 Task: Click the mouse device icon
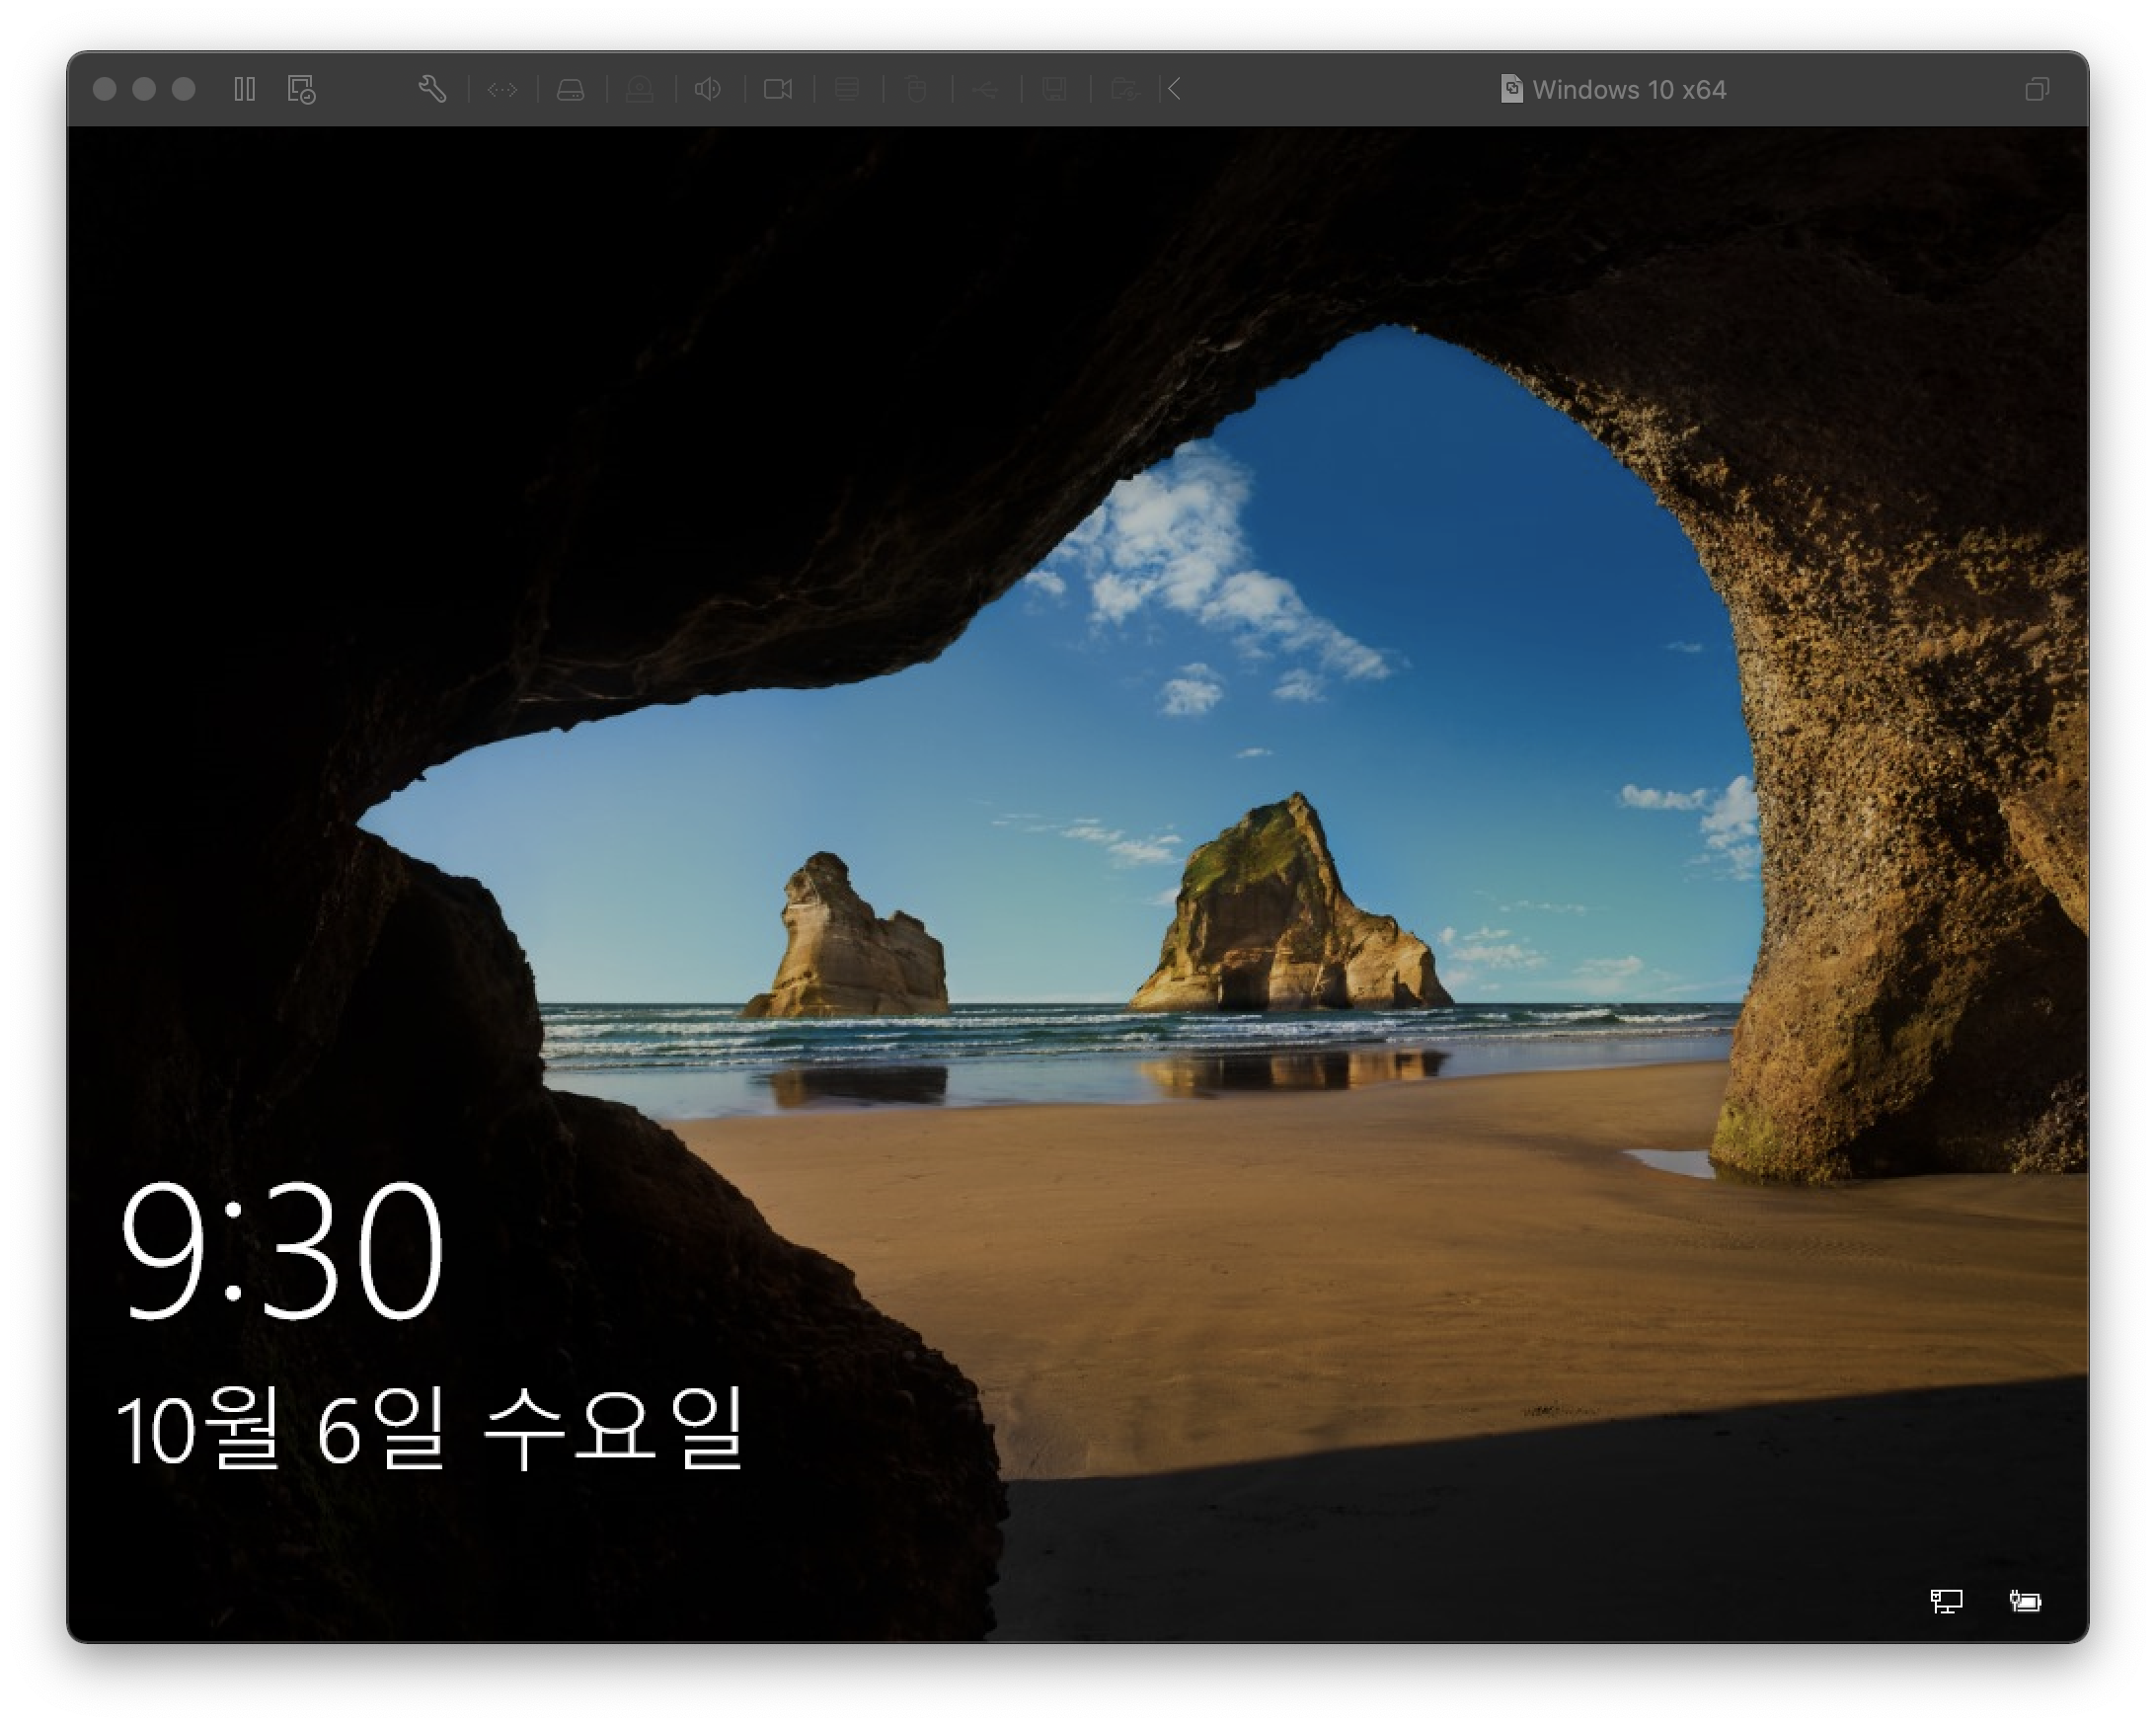click(x=916, y=90)
